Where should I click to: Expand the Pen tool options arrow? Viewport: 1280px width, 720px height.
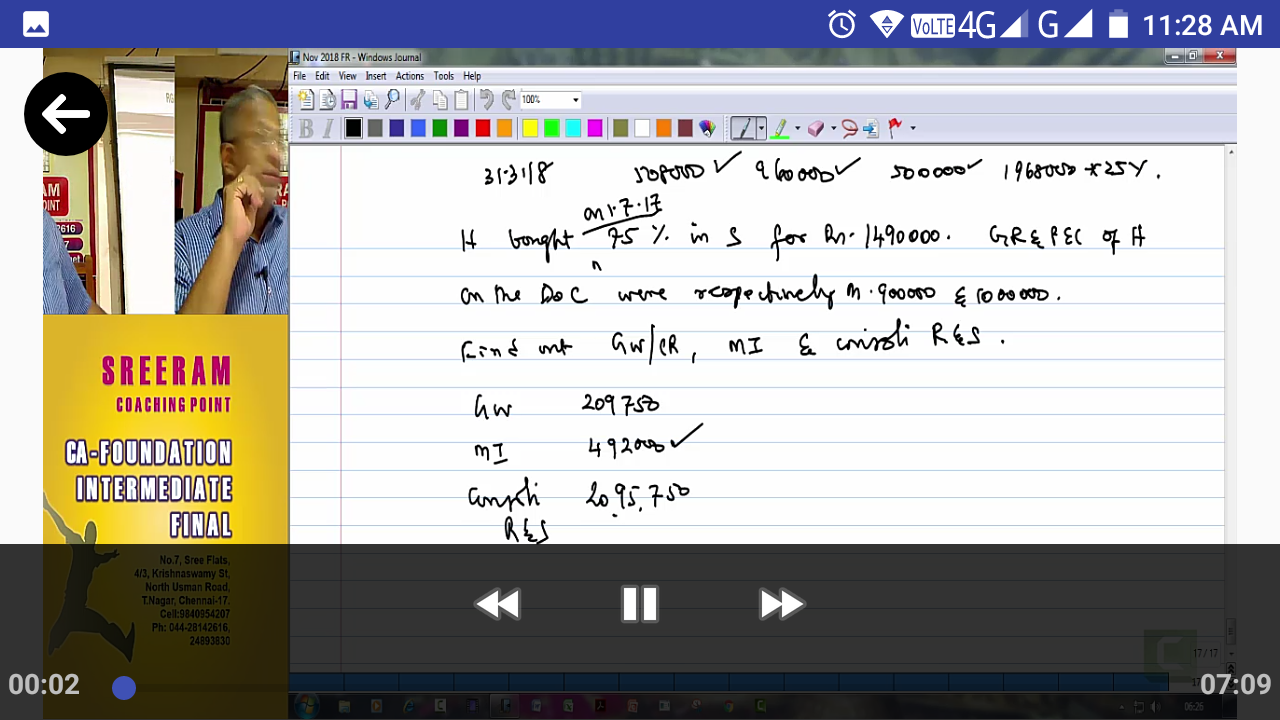pos(761,128)
